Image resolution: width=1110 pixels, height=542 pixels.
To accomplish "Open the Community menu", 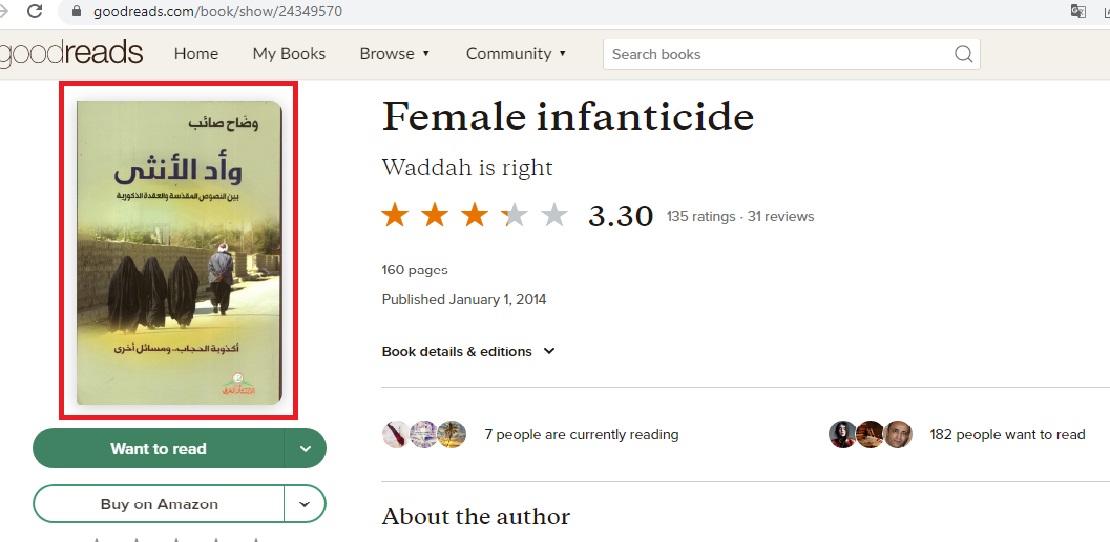I will click(x=516, y=54).
